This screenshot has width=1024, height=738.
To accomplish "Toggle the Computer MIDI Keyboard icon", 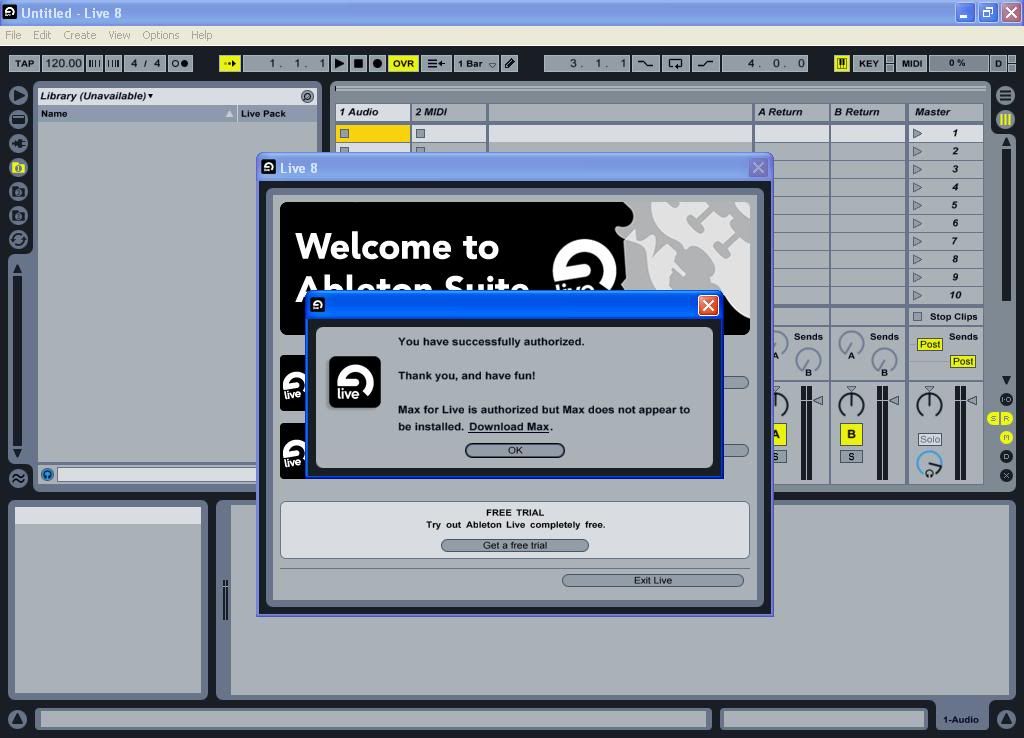I will tap(842, 63).
